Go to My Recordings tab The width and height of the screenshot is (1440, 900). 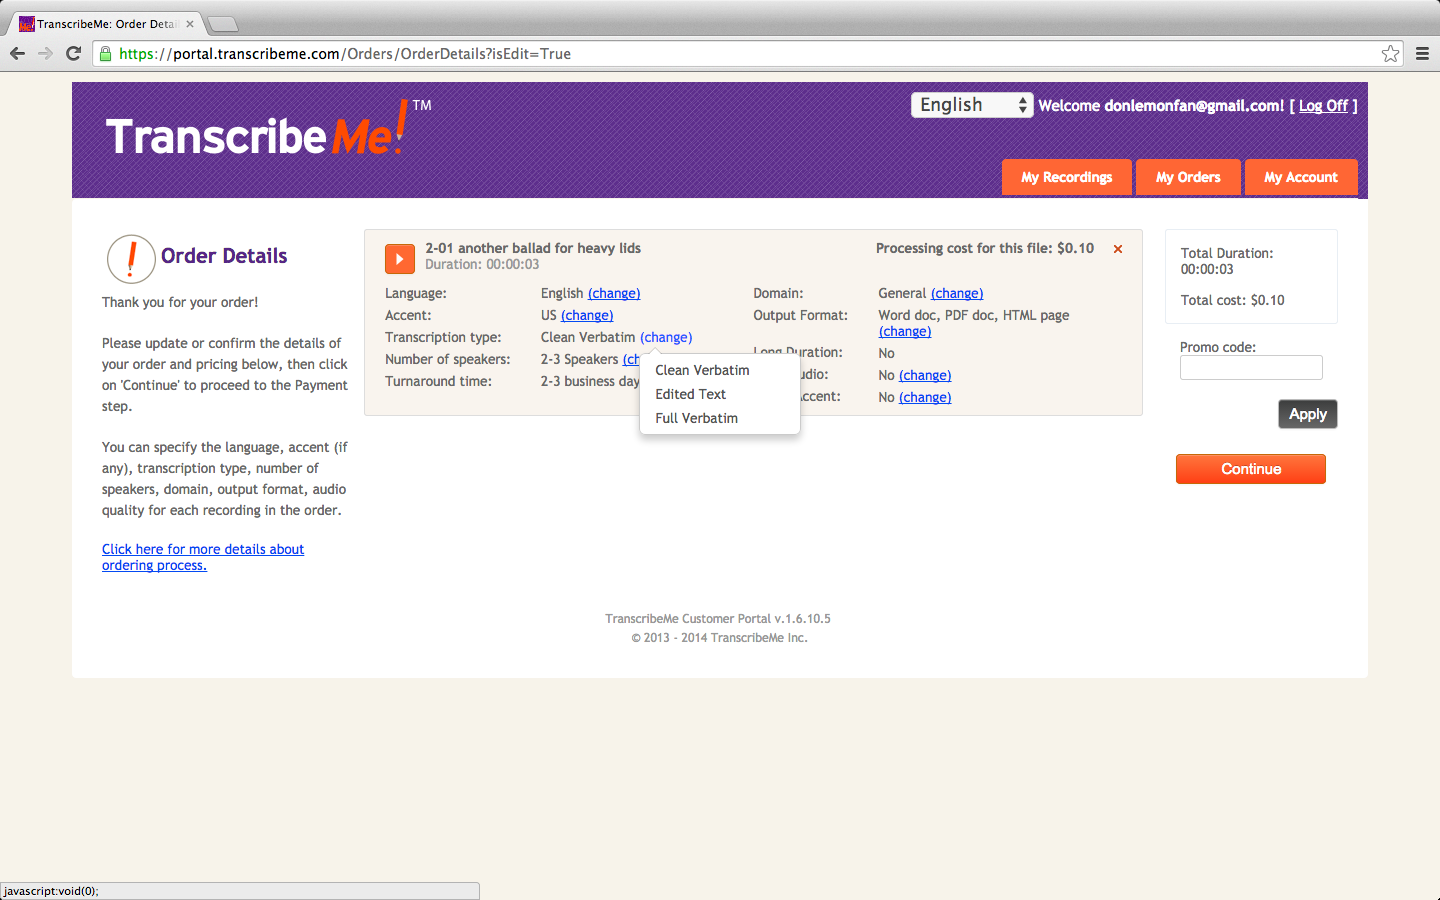coord(1066,177)
